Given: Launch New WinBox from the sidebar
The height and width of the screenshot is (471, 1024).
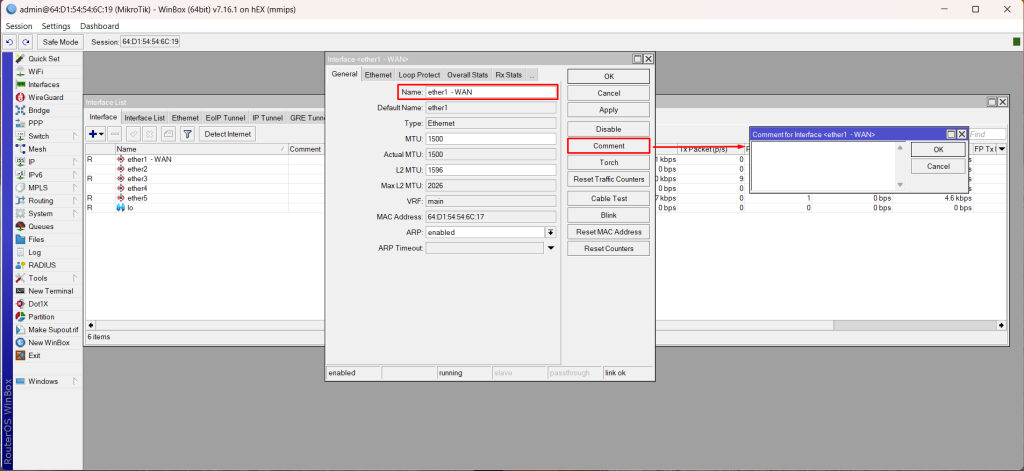Looking at the screenshot, I should coord(48,343).
